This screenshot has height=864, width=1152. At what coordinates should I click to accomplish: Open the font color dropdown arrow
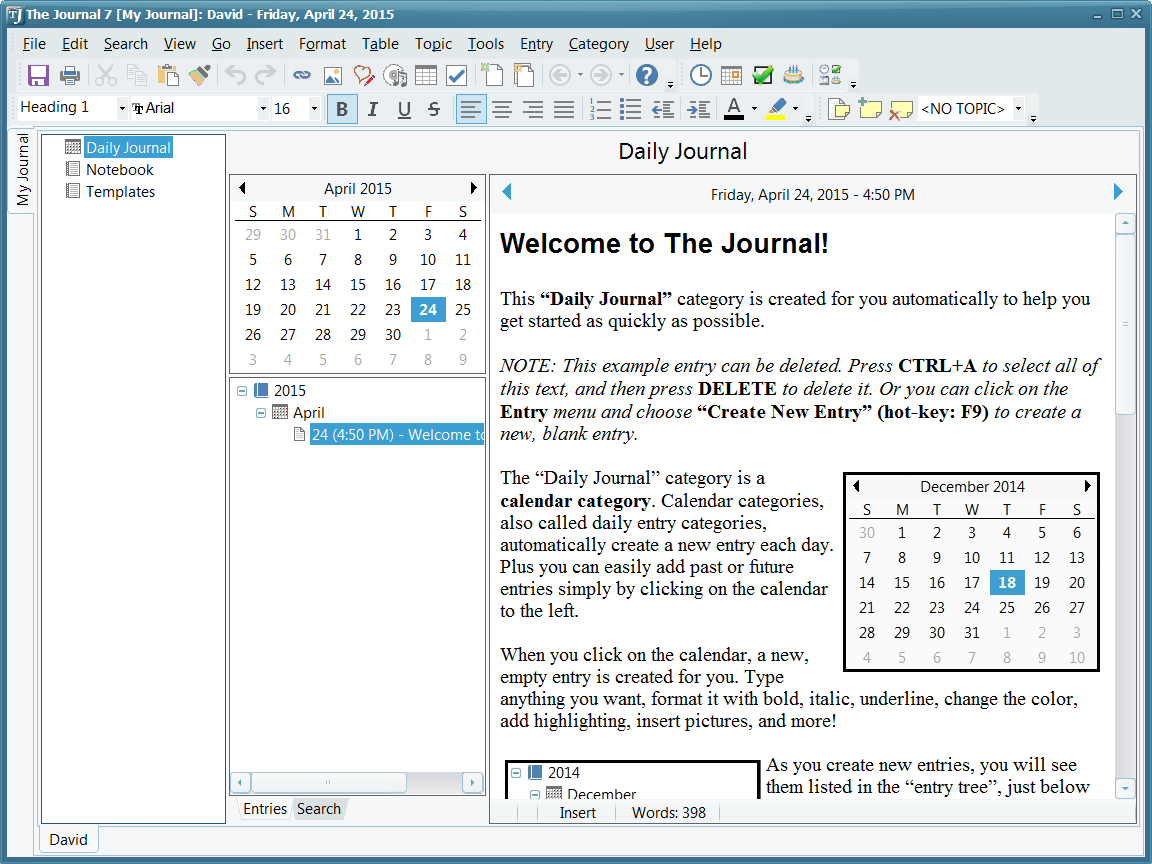tap(754, 109)
